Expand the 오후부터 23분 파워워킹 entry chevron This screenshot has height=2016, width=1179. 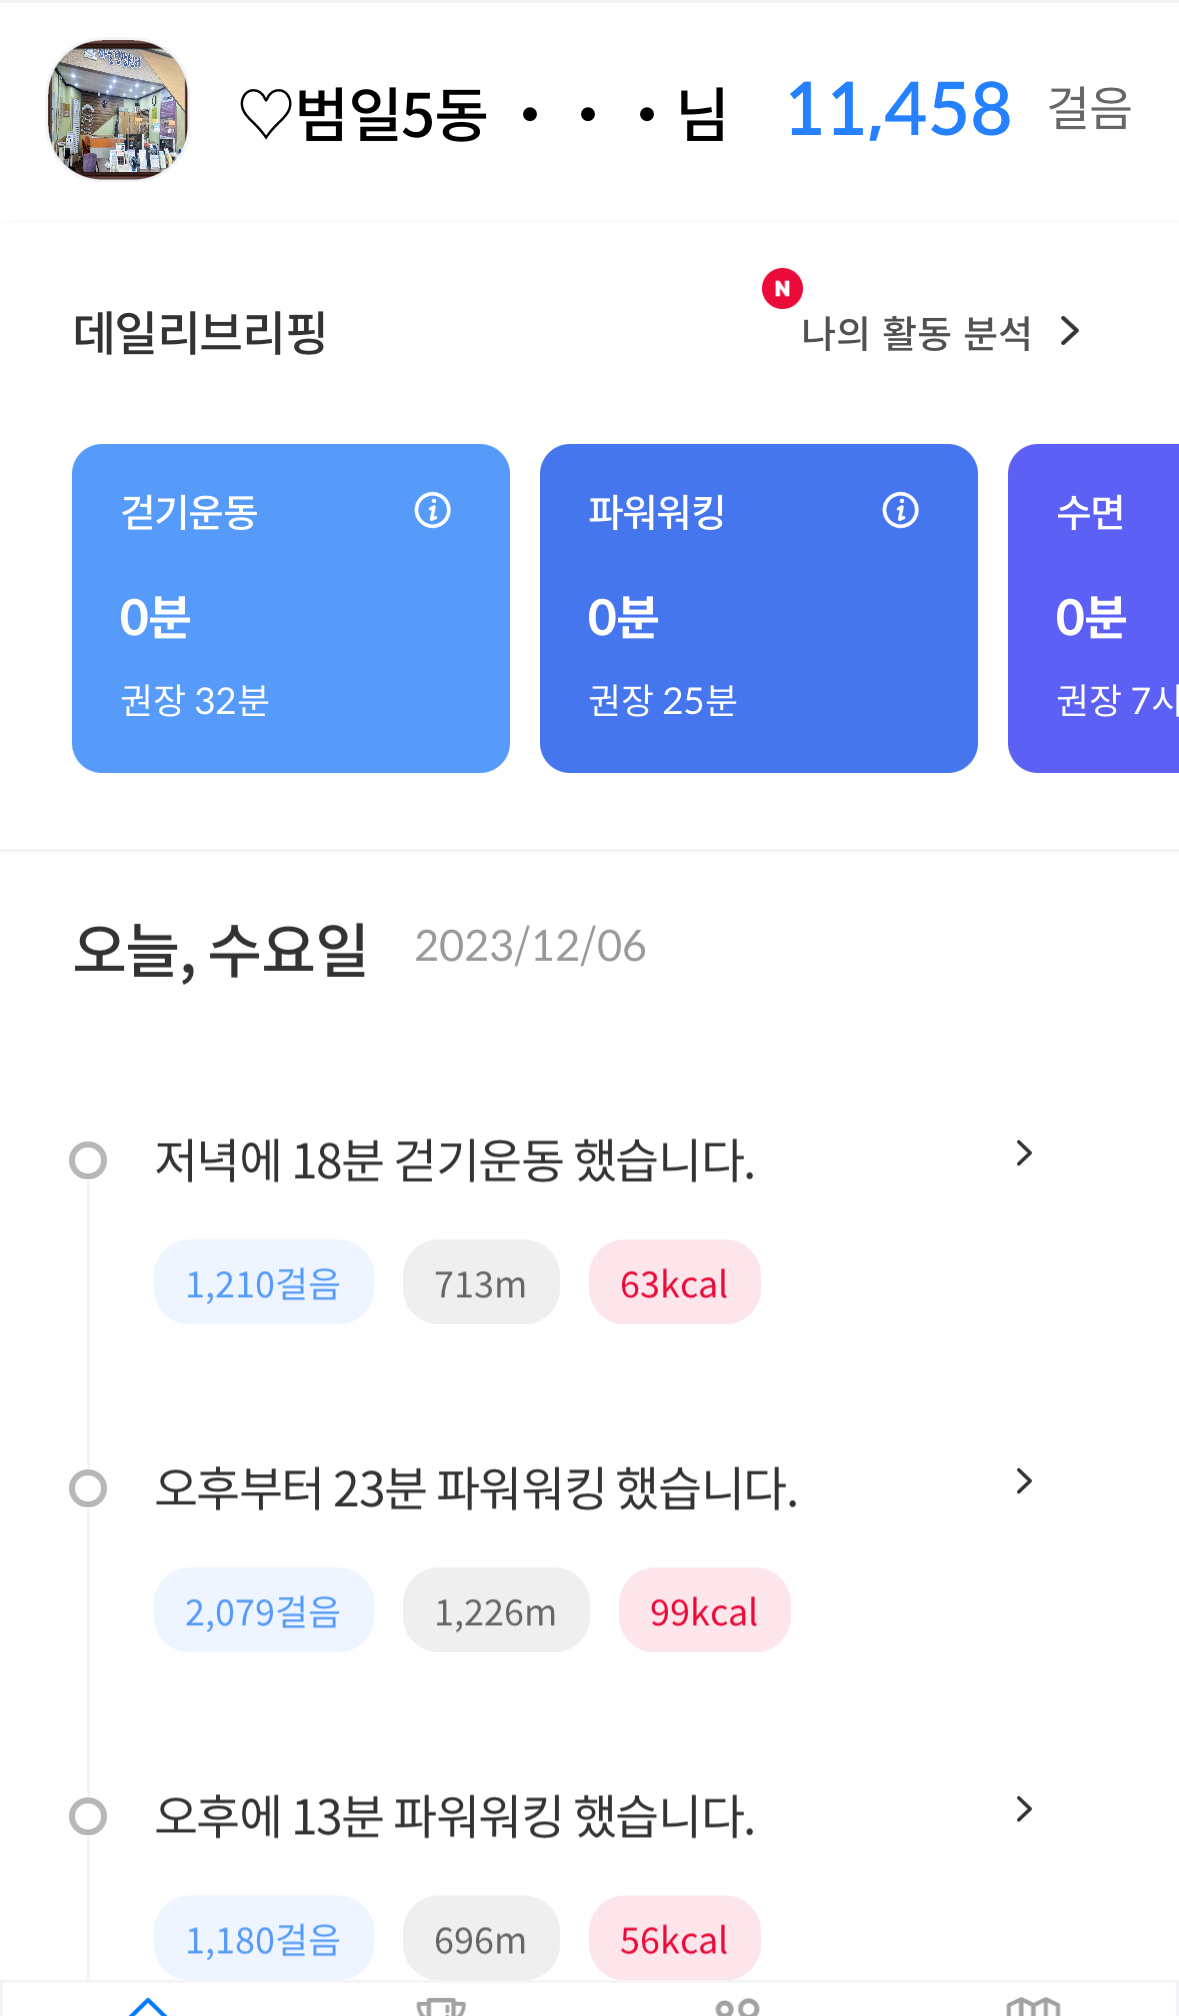click(x=1023, y=1482)
